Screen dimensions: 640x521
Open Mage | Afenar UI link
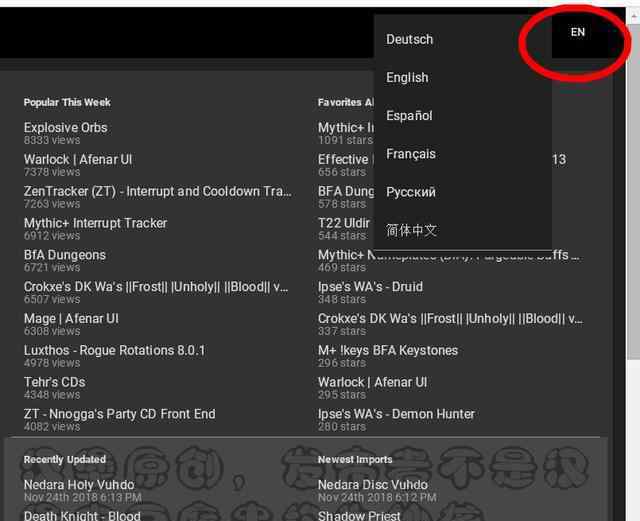(71, 318)
